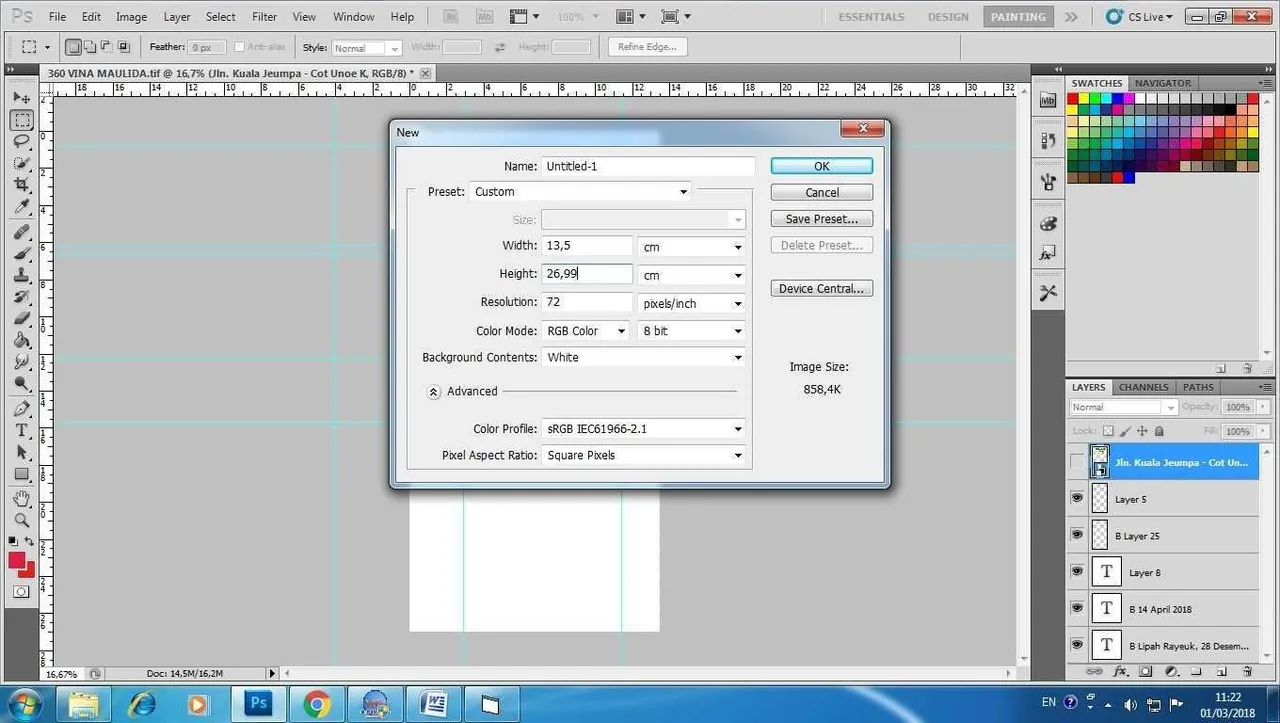Open the Resolution unit pixels/inch dropdown
The width and height of the screenshot is (1280, 723).
tap(692, 303)
